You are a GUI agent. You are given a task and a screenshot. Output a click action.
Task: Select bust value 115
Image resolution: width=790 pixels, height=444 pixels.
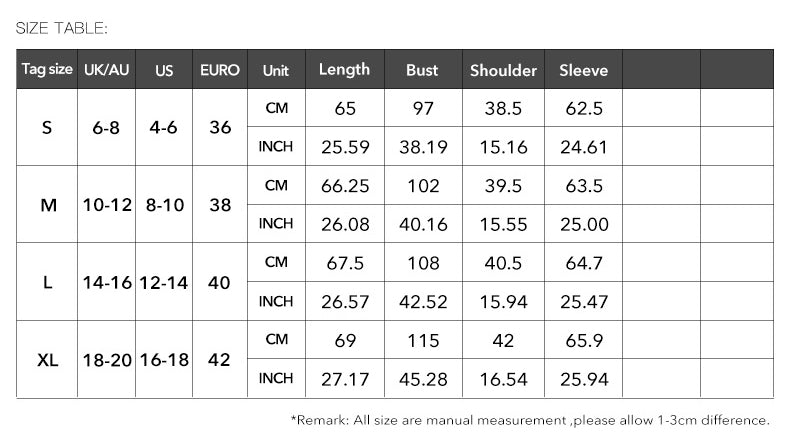click(423, 341)
